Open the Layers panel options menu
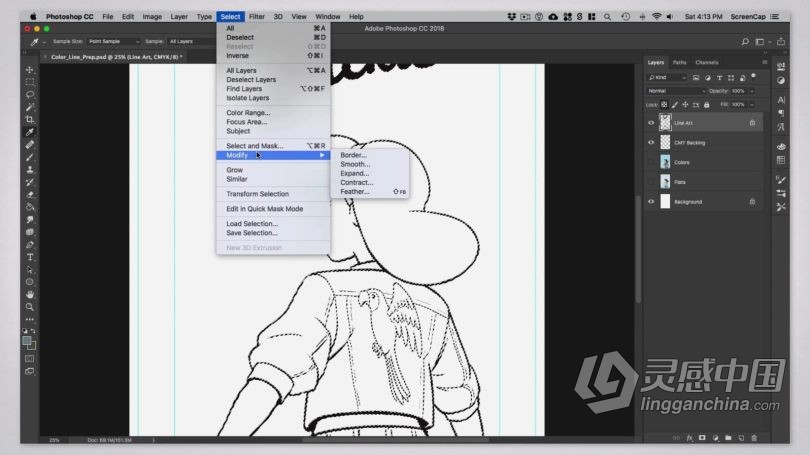The width and height of the screenshot is (810, 455). (x=765, y=62)
